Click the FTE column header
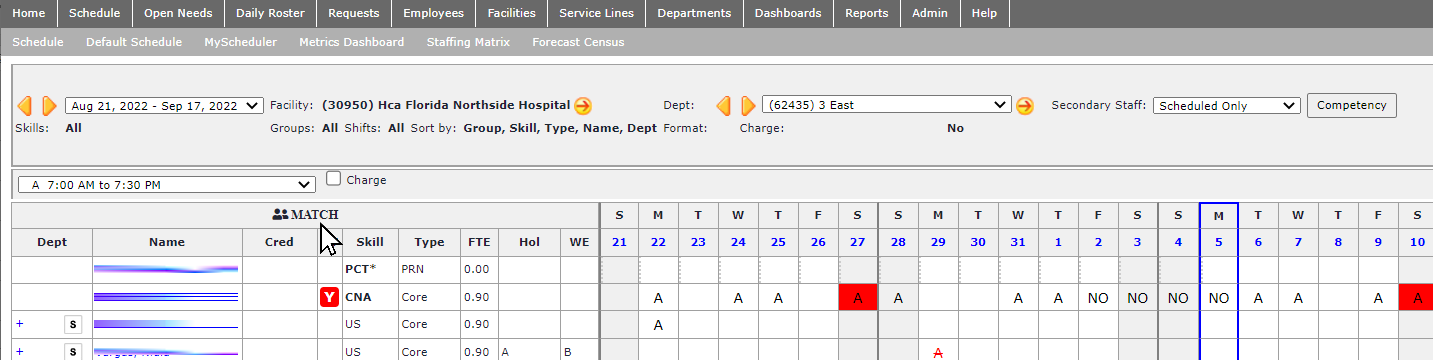 (479, 242)
